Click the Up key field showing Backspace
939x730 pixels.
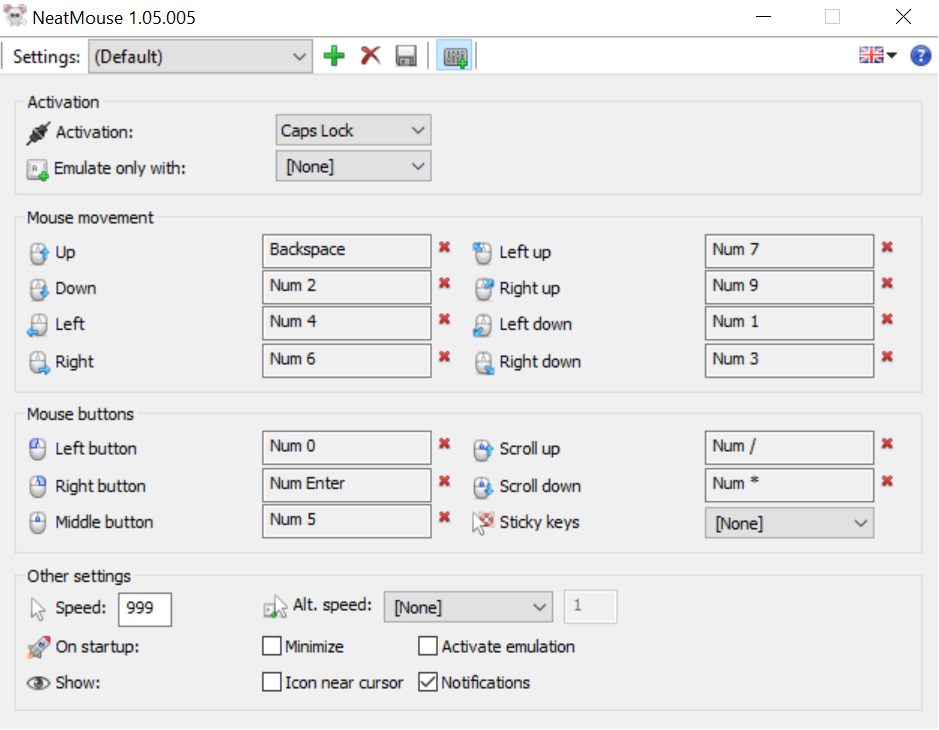click(x=347, y=251)
